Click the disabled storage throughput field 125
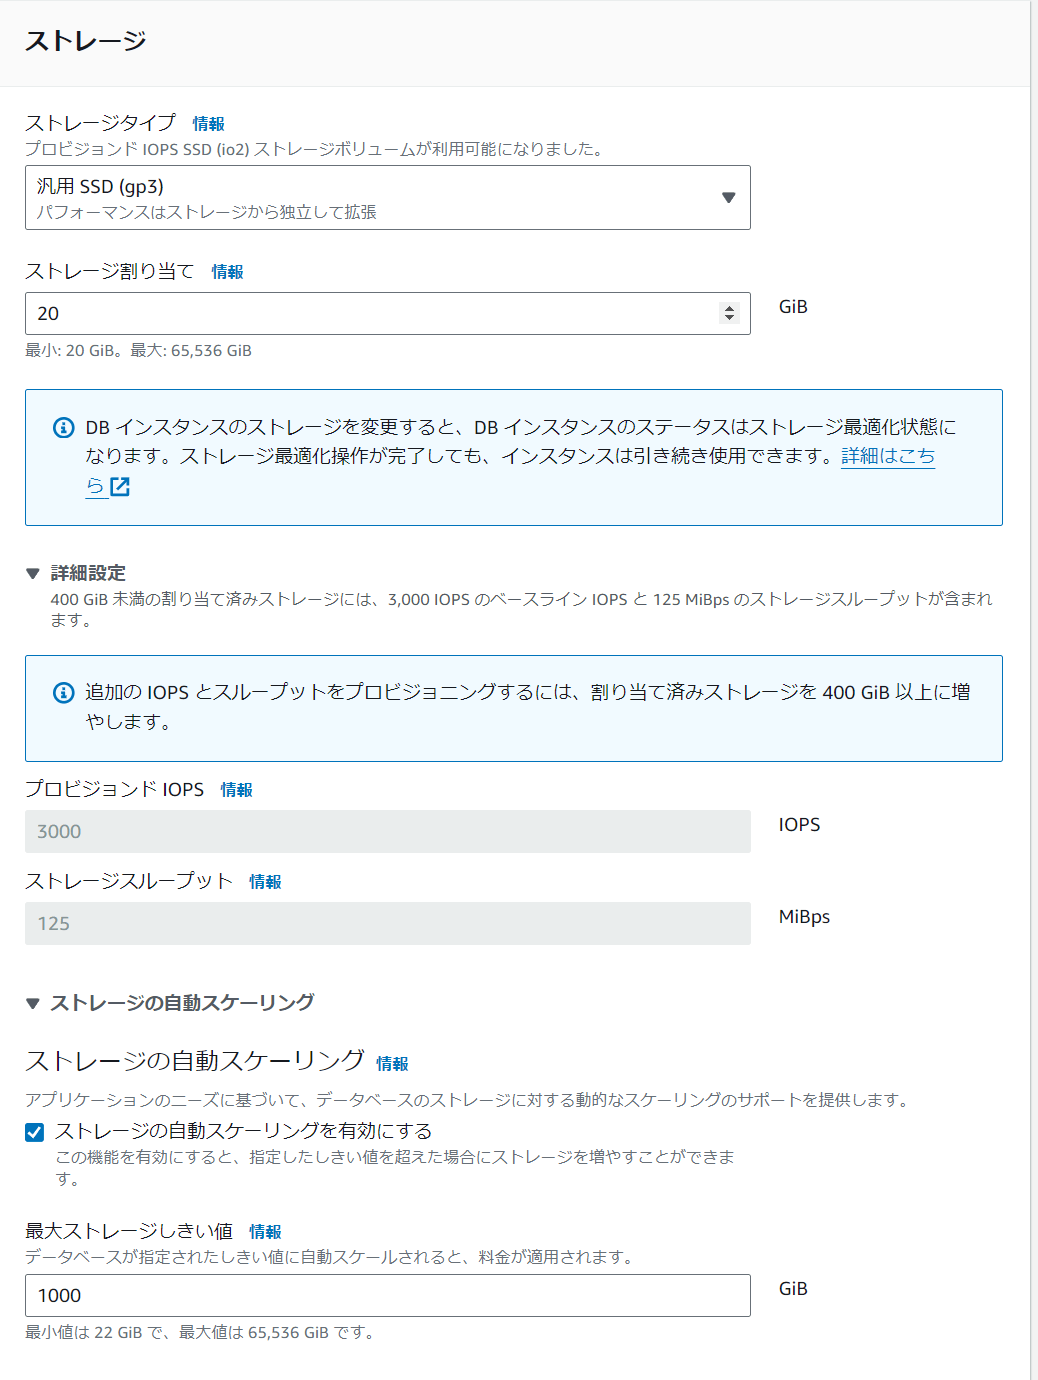 tap(388, 924)
